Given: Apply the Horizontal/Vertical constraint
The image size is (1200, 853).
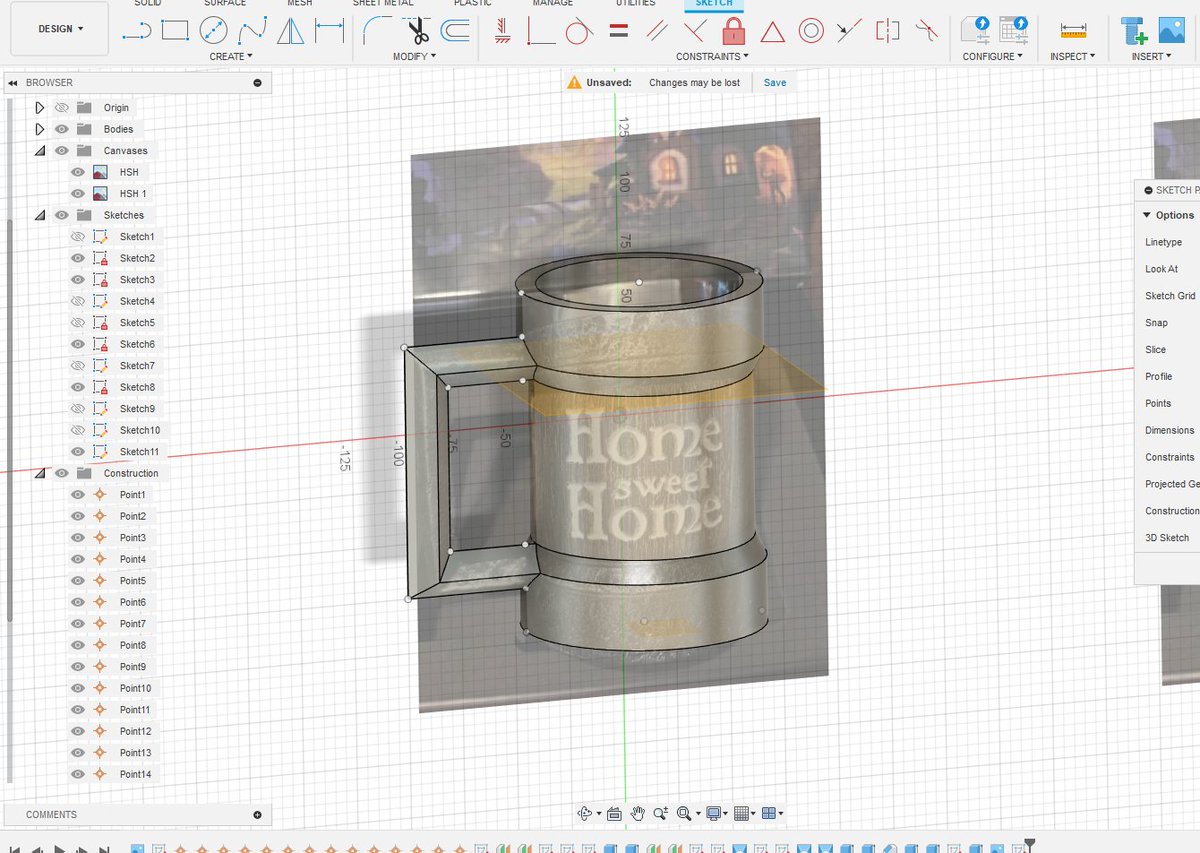Looking at the screenshot, I should 504,31.
